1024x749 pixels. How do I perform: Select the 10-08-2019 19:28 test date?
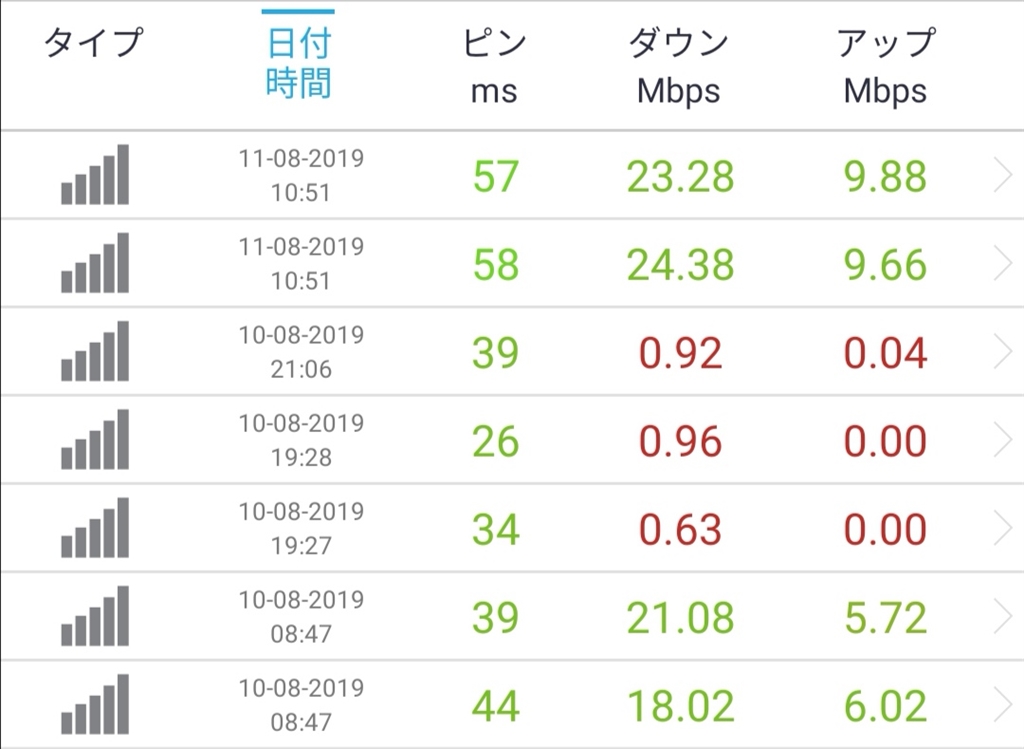click(301, 440)
